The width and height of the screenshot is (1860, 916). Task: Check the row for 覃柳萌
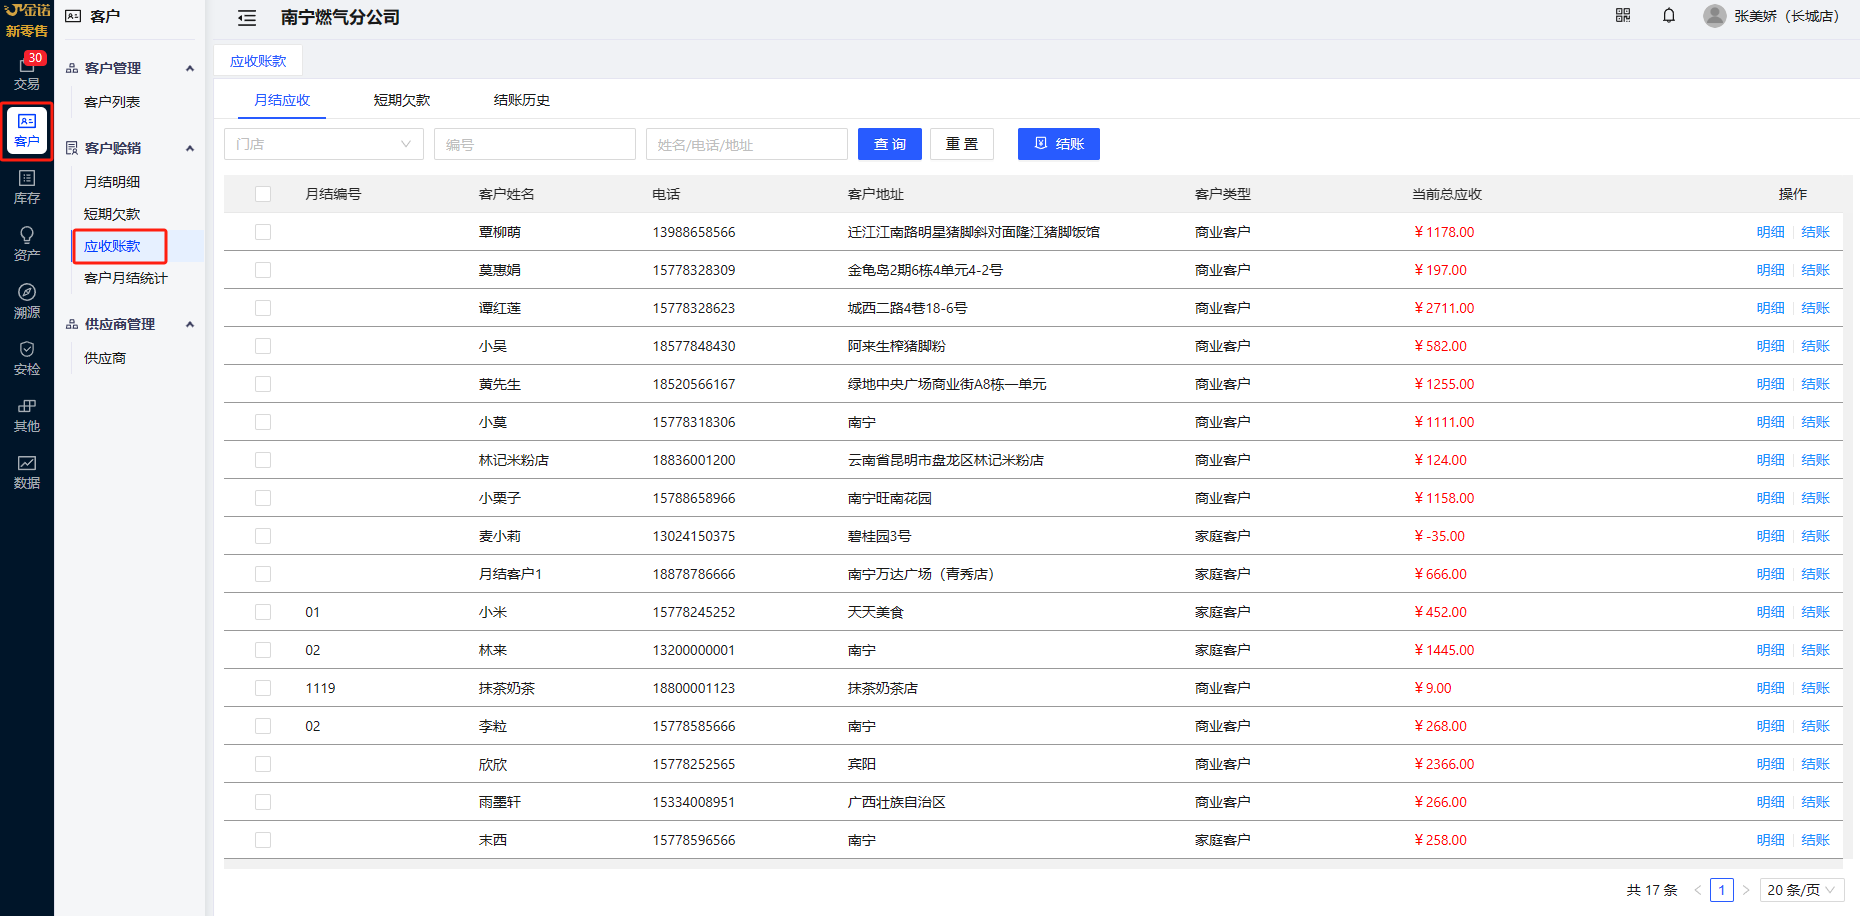click(263, 232)
